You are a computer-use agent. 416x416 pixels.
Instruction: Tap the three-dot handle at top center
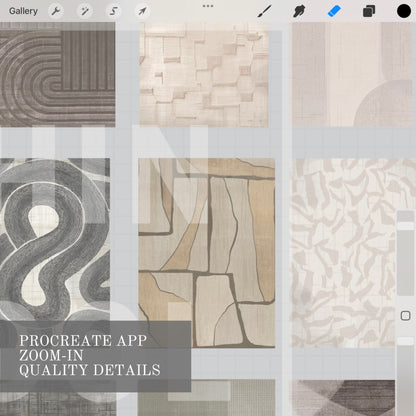coord(208,6)
